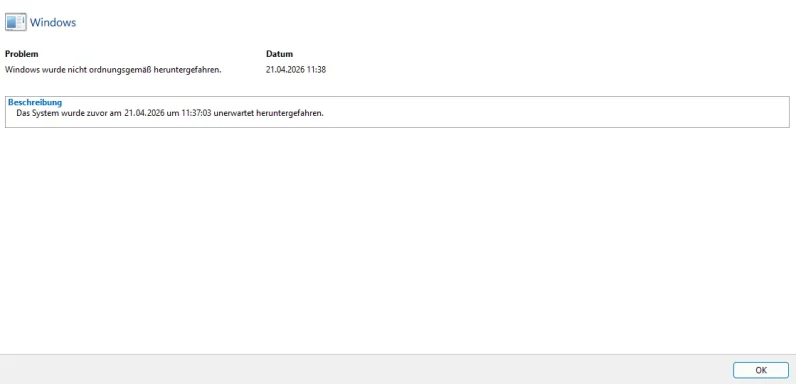Click the OK button
796x384 pixels.
(x=760, y=370)
